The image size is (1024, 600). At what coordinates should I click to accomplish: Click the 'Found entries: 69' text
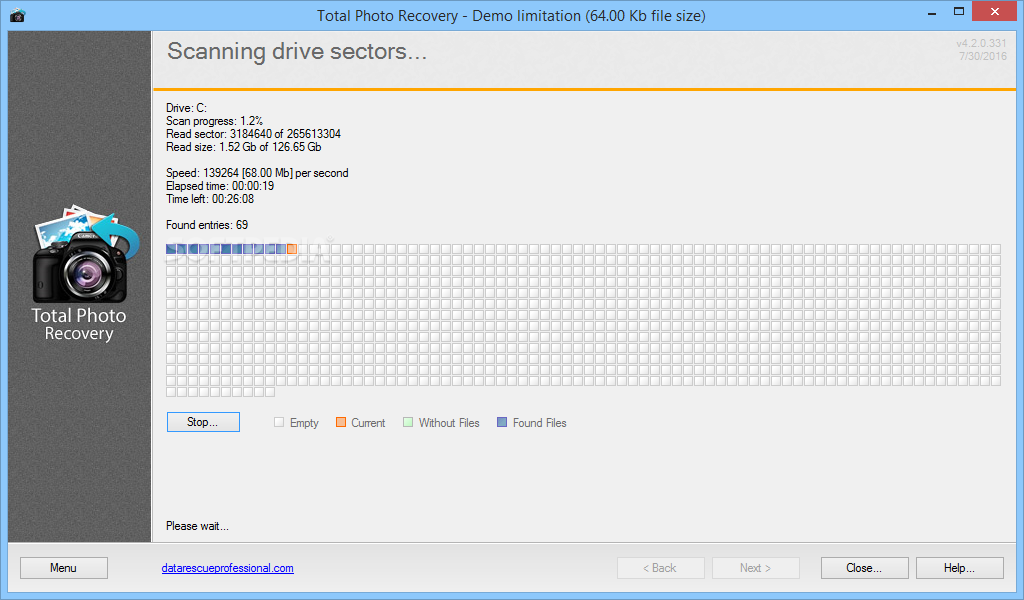[207, 225]
